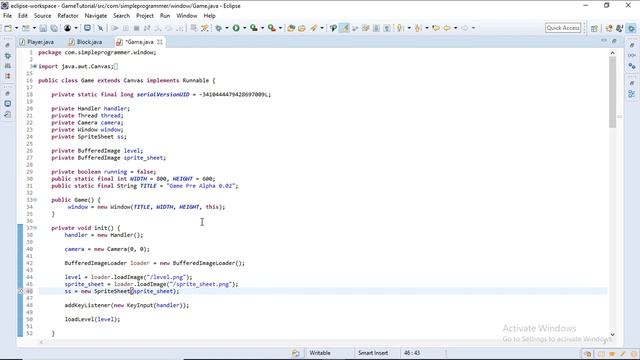Image resolution: width=640 pixels, height=360 pixels.
Task: Toggle Show Whitespace Characters
Action: (x=387, y=28)
